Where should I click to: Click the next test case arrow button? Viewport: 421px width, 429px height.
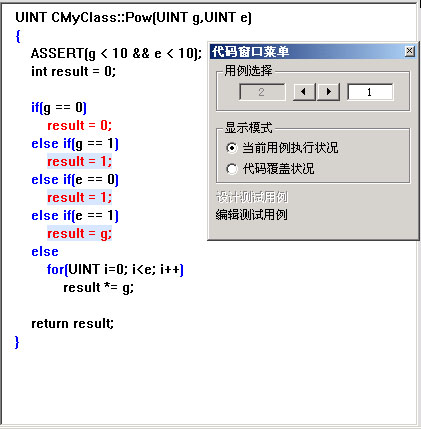point(328,92)
